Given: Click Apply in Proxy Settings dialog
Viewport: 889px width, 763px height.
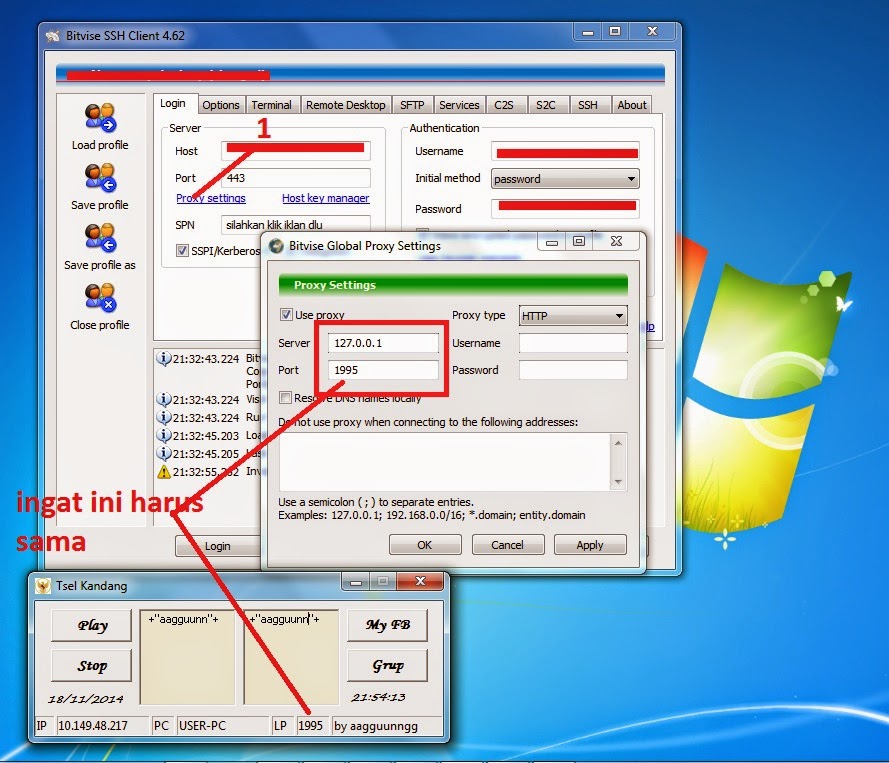Looking at the screenshot, I should (590, 545).
